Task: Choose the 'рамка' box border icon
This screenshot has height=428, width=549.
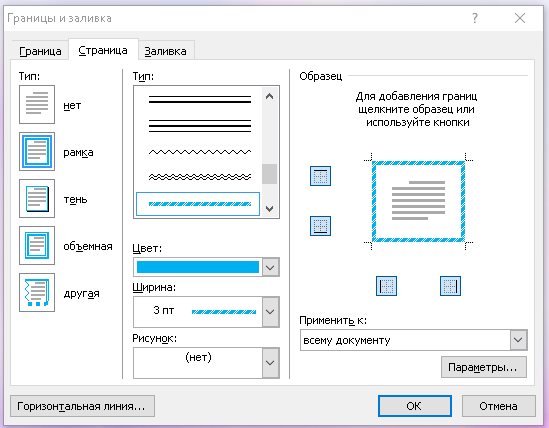Action: (x=37, y=152)
